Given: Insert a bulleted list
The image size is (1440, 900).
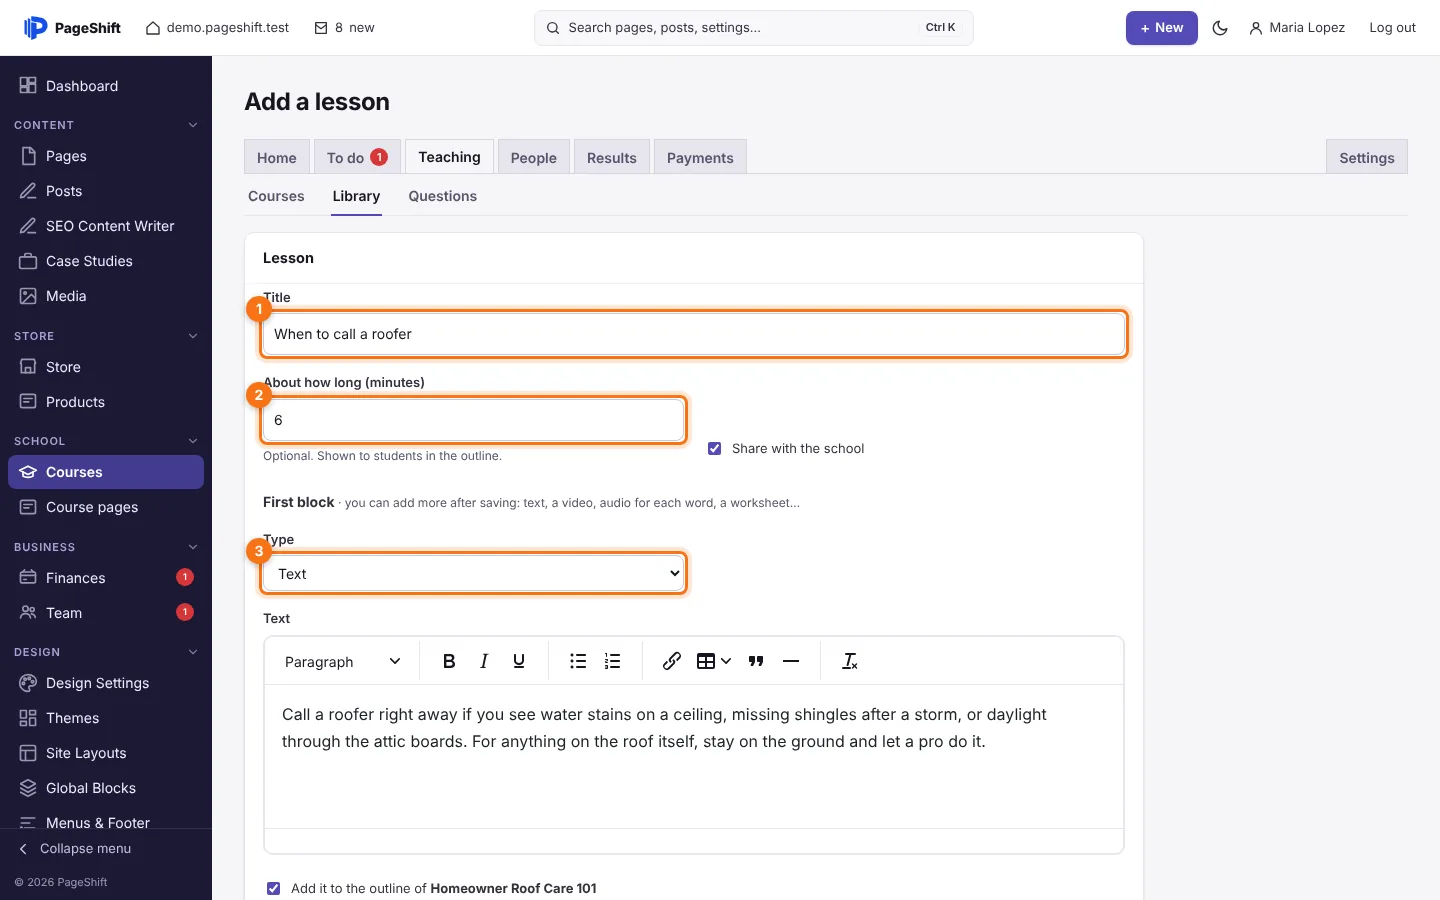Looking at the screenshot, I should (578, 661).
